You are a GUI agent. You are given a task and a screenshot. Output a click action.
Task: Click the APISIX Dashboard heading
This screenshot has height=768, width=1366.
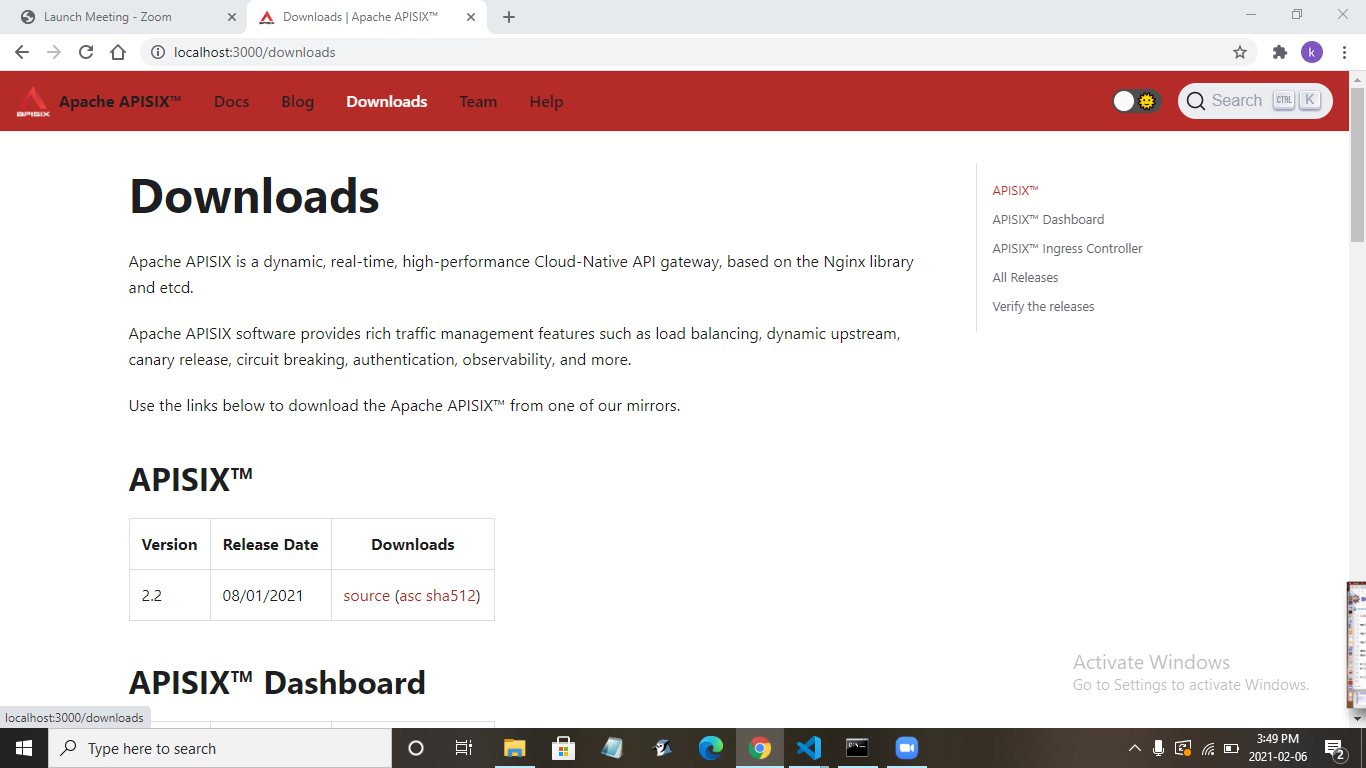tap(277, 682)
